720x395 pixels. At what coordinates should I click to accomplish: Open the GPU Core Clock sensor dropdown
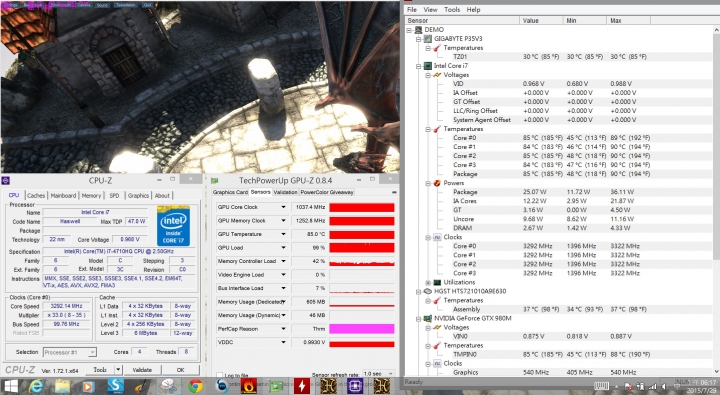pyautogui.click(x=283, y=207)
